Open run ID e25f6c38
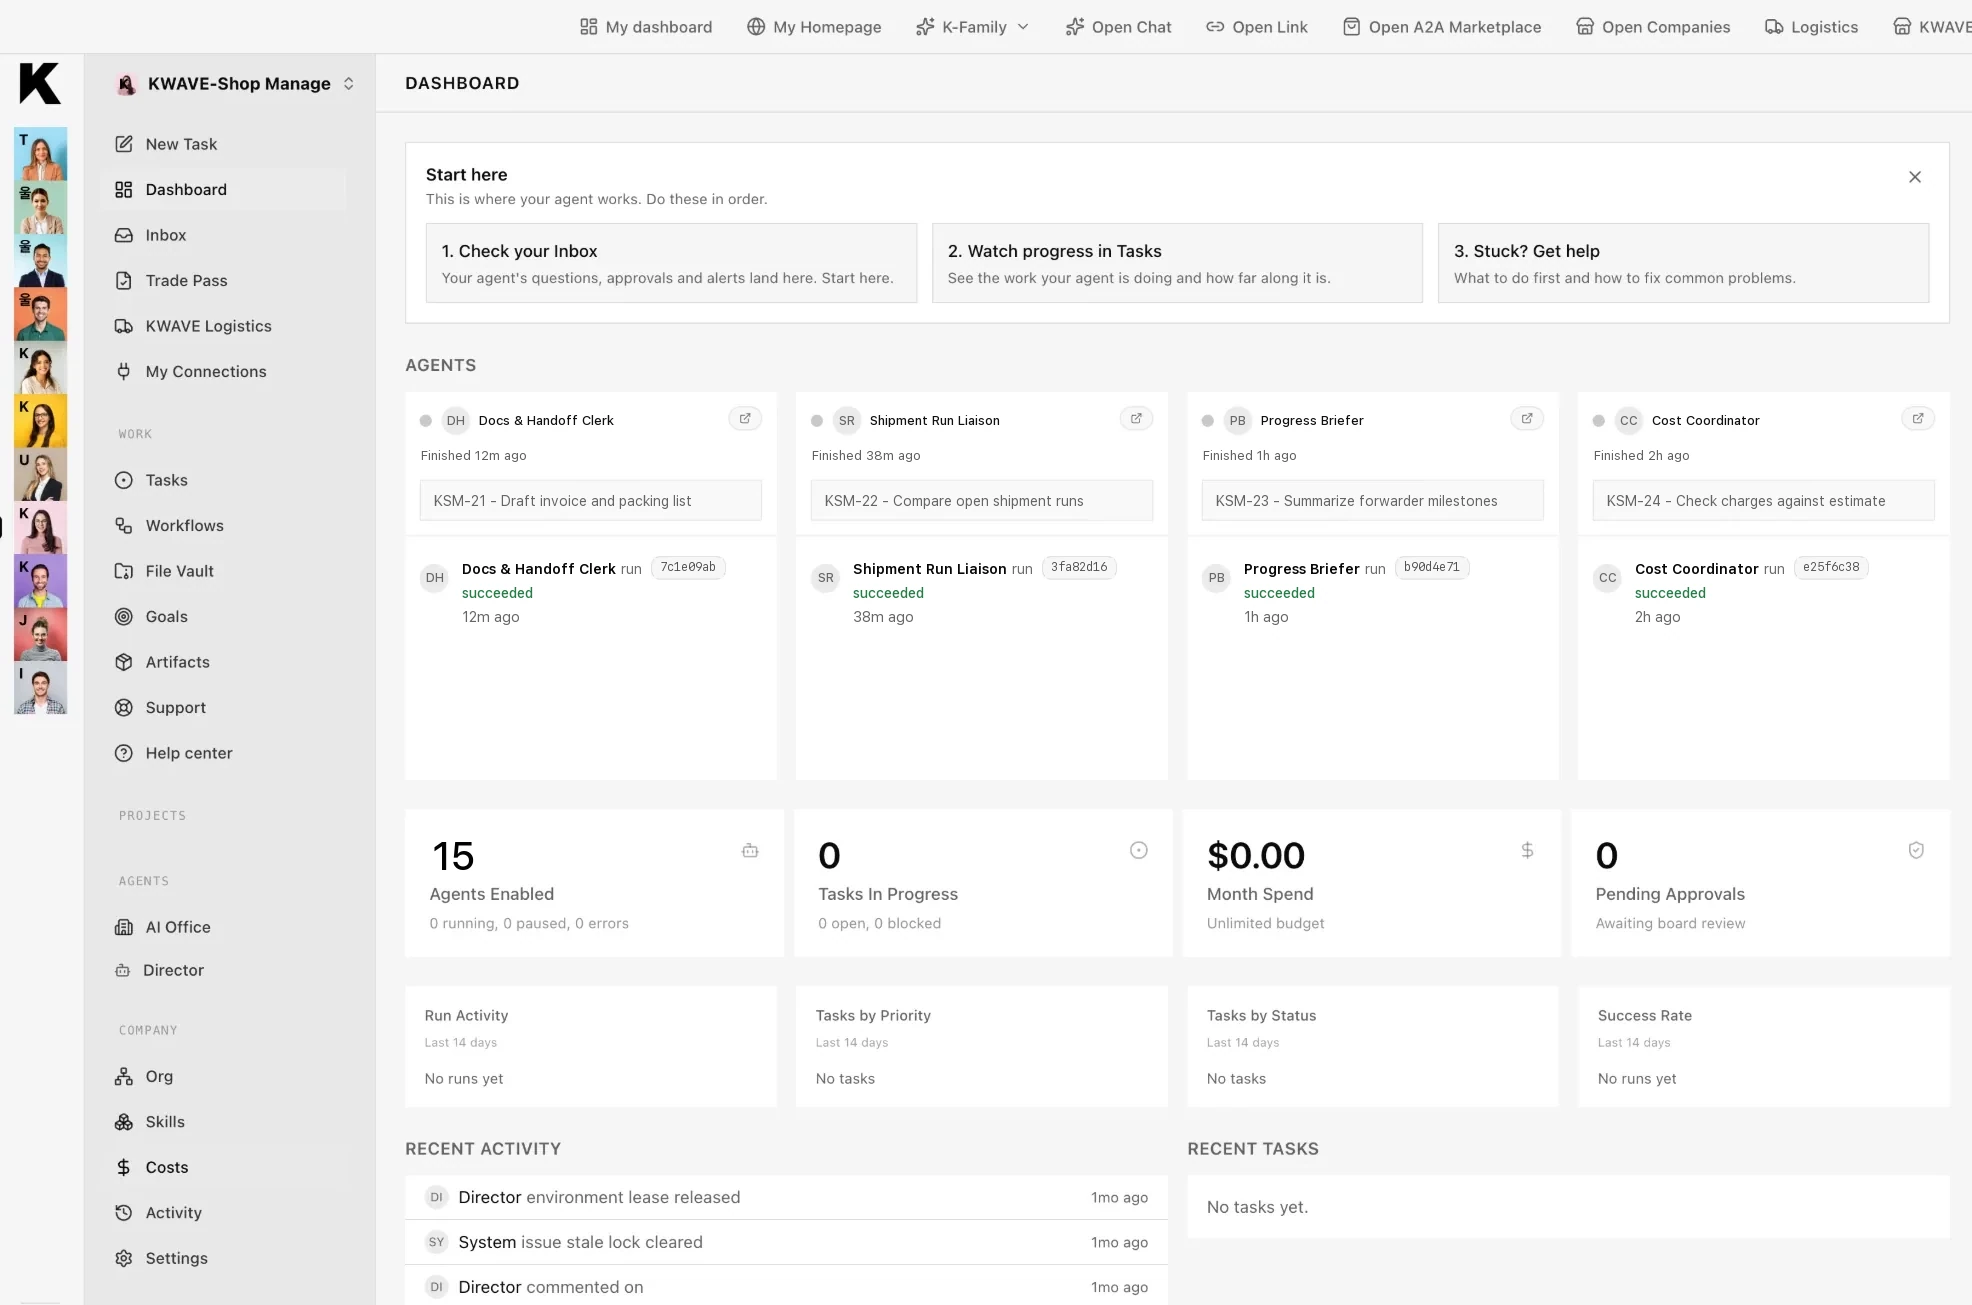1972x1305 pixels. click(x=1831, y=568)
